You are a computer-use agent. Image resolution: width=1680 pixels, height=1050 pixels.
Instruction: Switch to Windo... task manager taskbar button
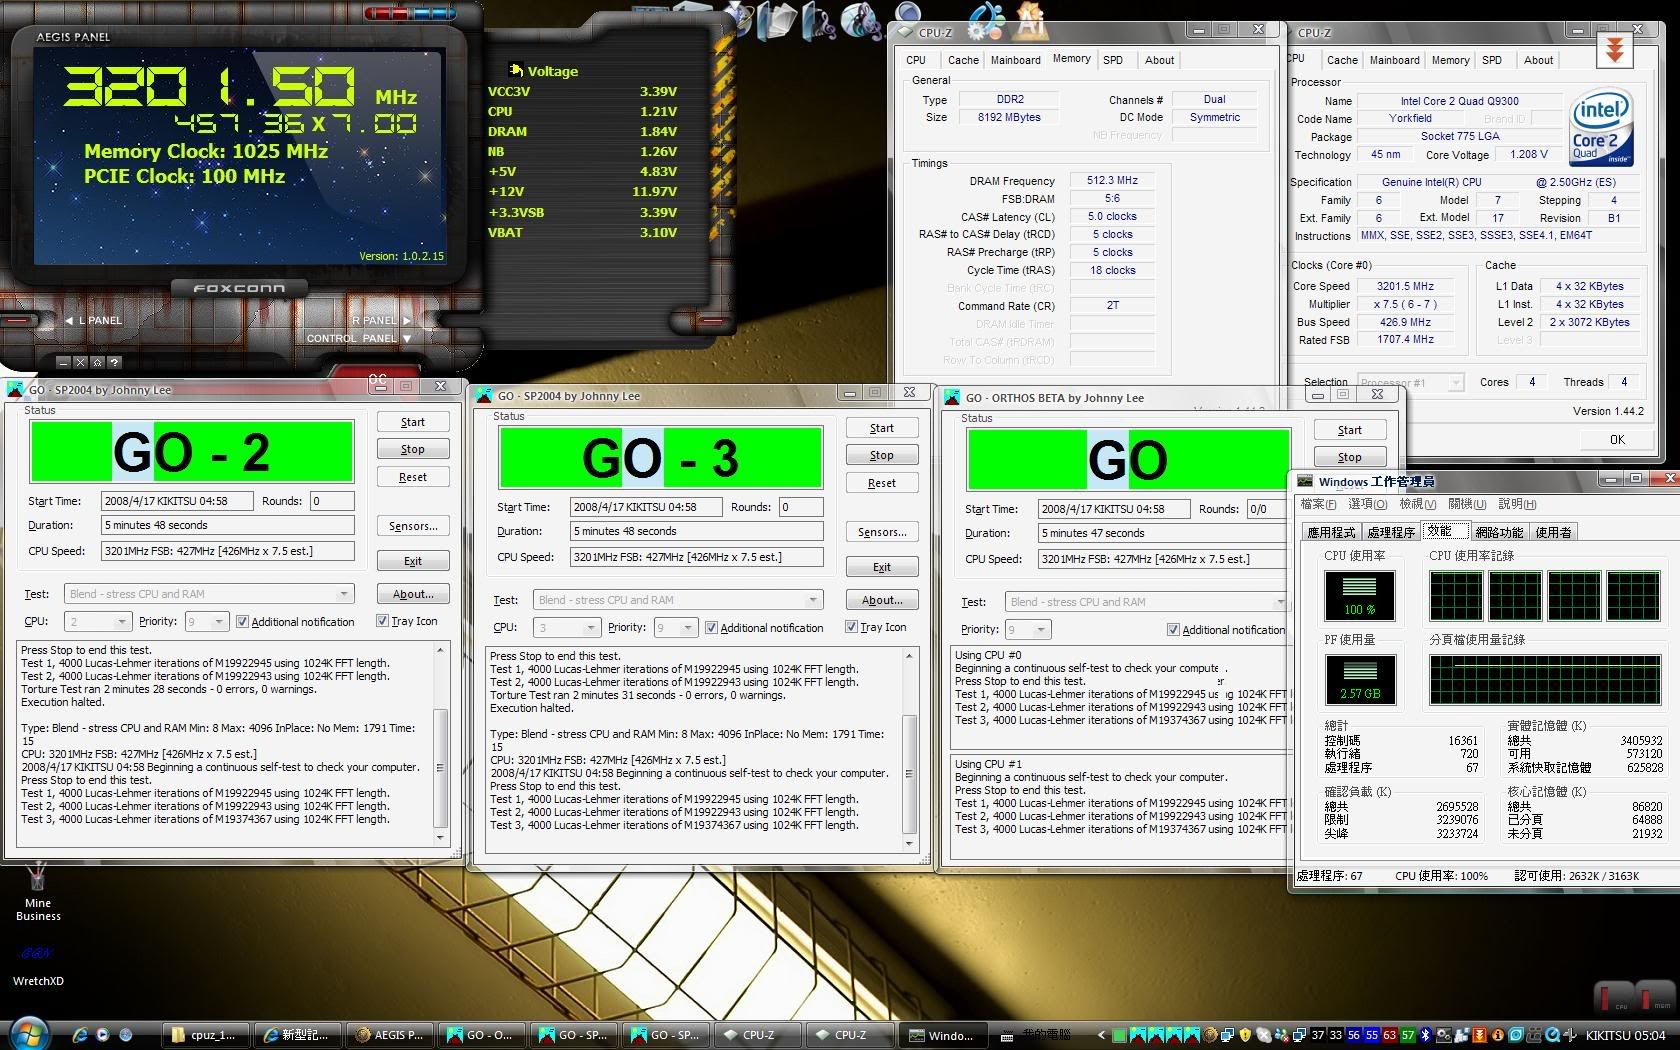(x=942, y=1035)
